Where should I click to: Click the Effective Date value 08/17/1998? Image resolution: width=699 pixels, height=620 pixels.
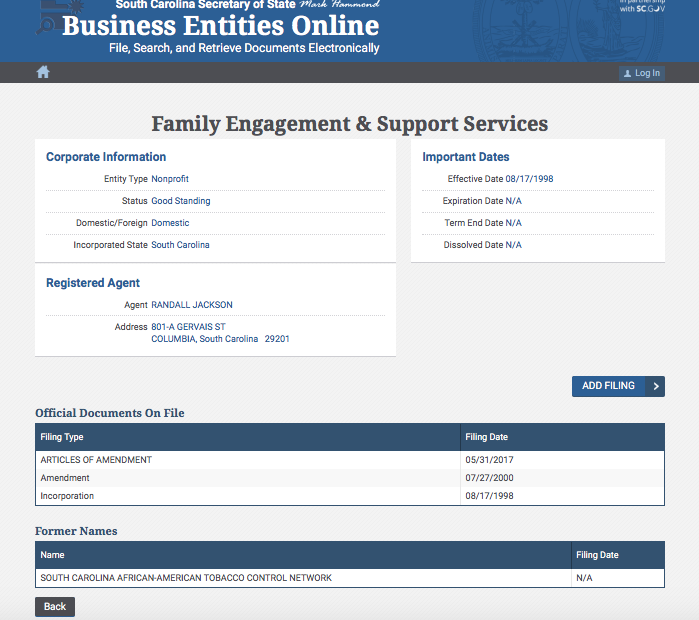(x=529, y=179)
